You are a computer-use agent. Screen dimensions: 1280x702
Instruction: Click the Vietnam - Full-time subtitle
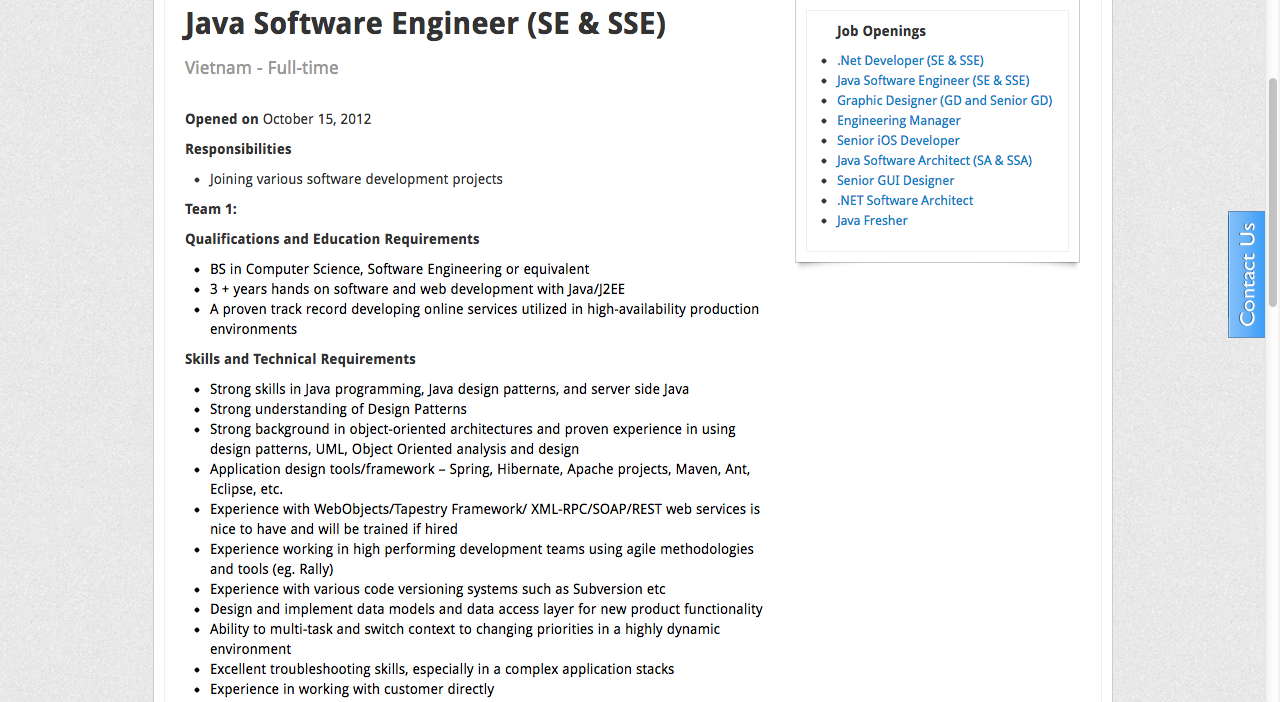262,68
